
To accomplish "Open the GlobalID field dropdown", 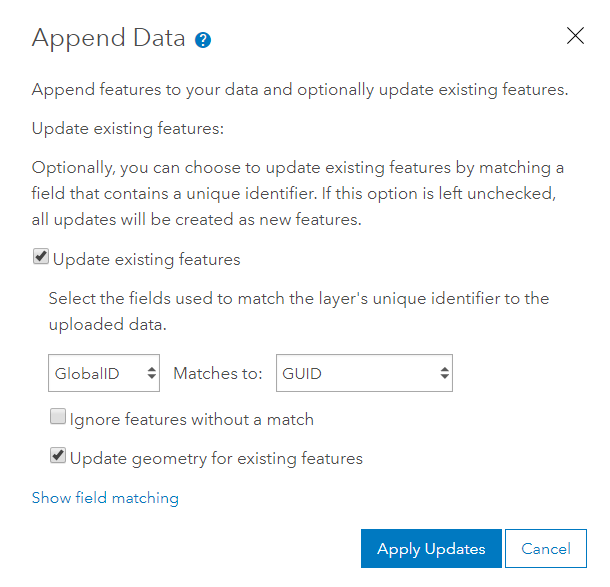I will coord(104,373).
